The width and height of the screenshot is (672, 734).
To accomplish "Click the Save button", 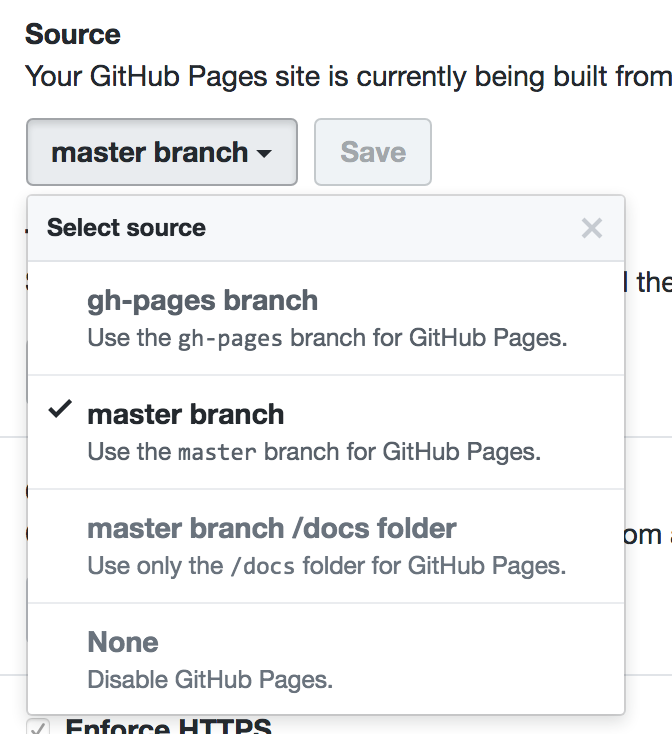I will (373, 152).
